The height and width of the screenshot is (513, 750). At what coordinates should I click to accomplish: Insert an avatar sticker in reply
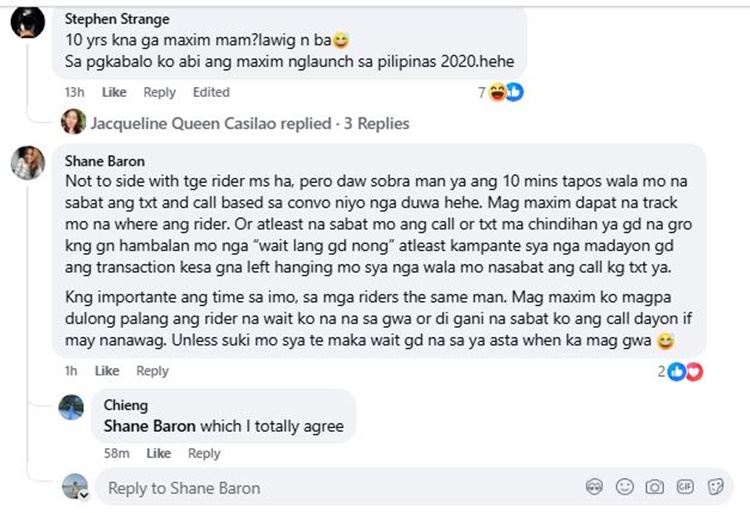click(594, 487)
